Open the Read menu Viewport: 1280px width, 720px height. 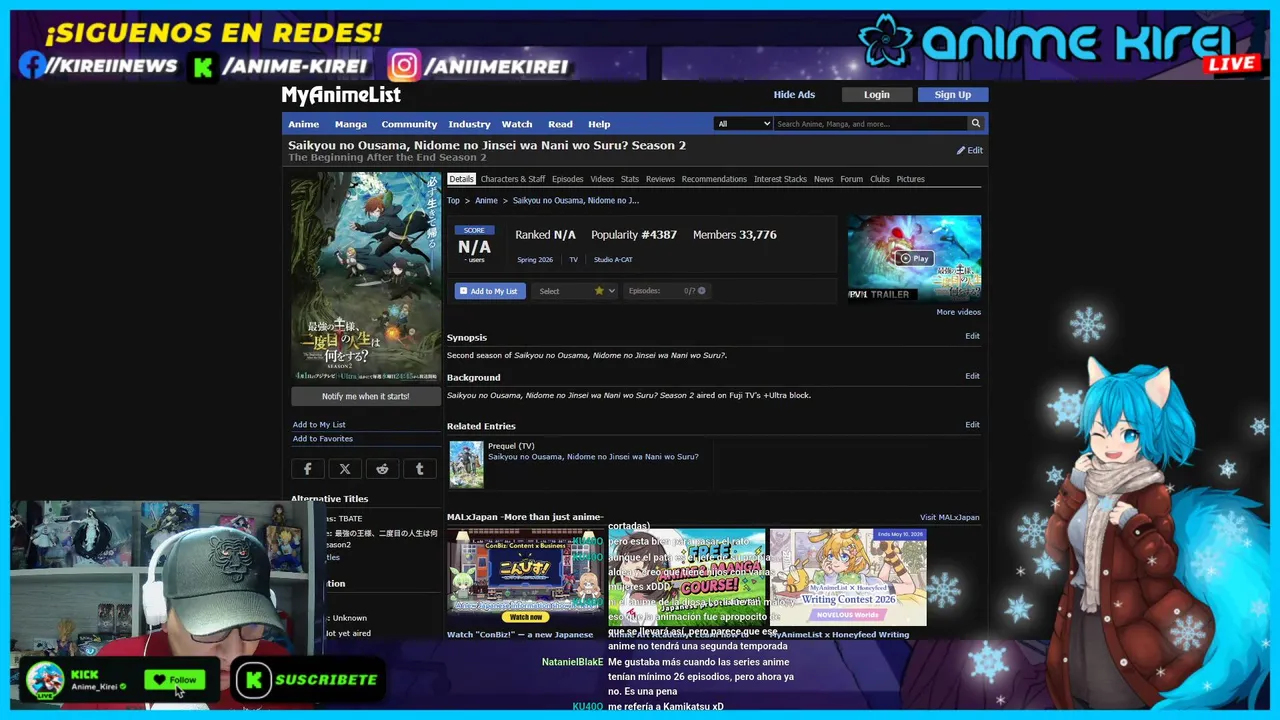(560, 124)
